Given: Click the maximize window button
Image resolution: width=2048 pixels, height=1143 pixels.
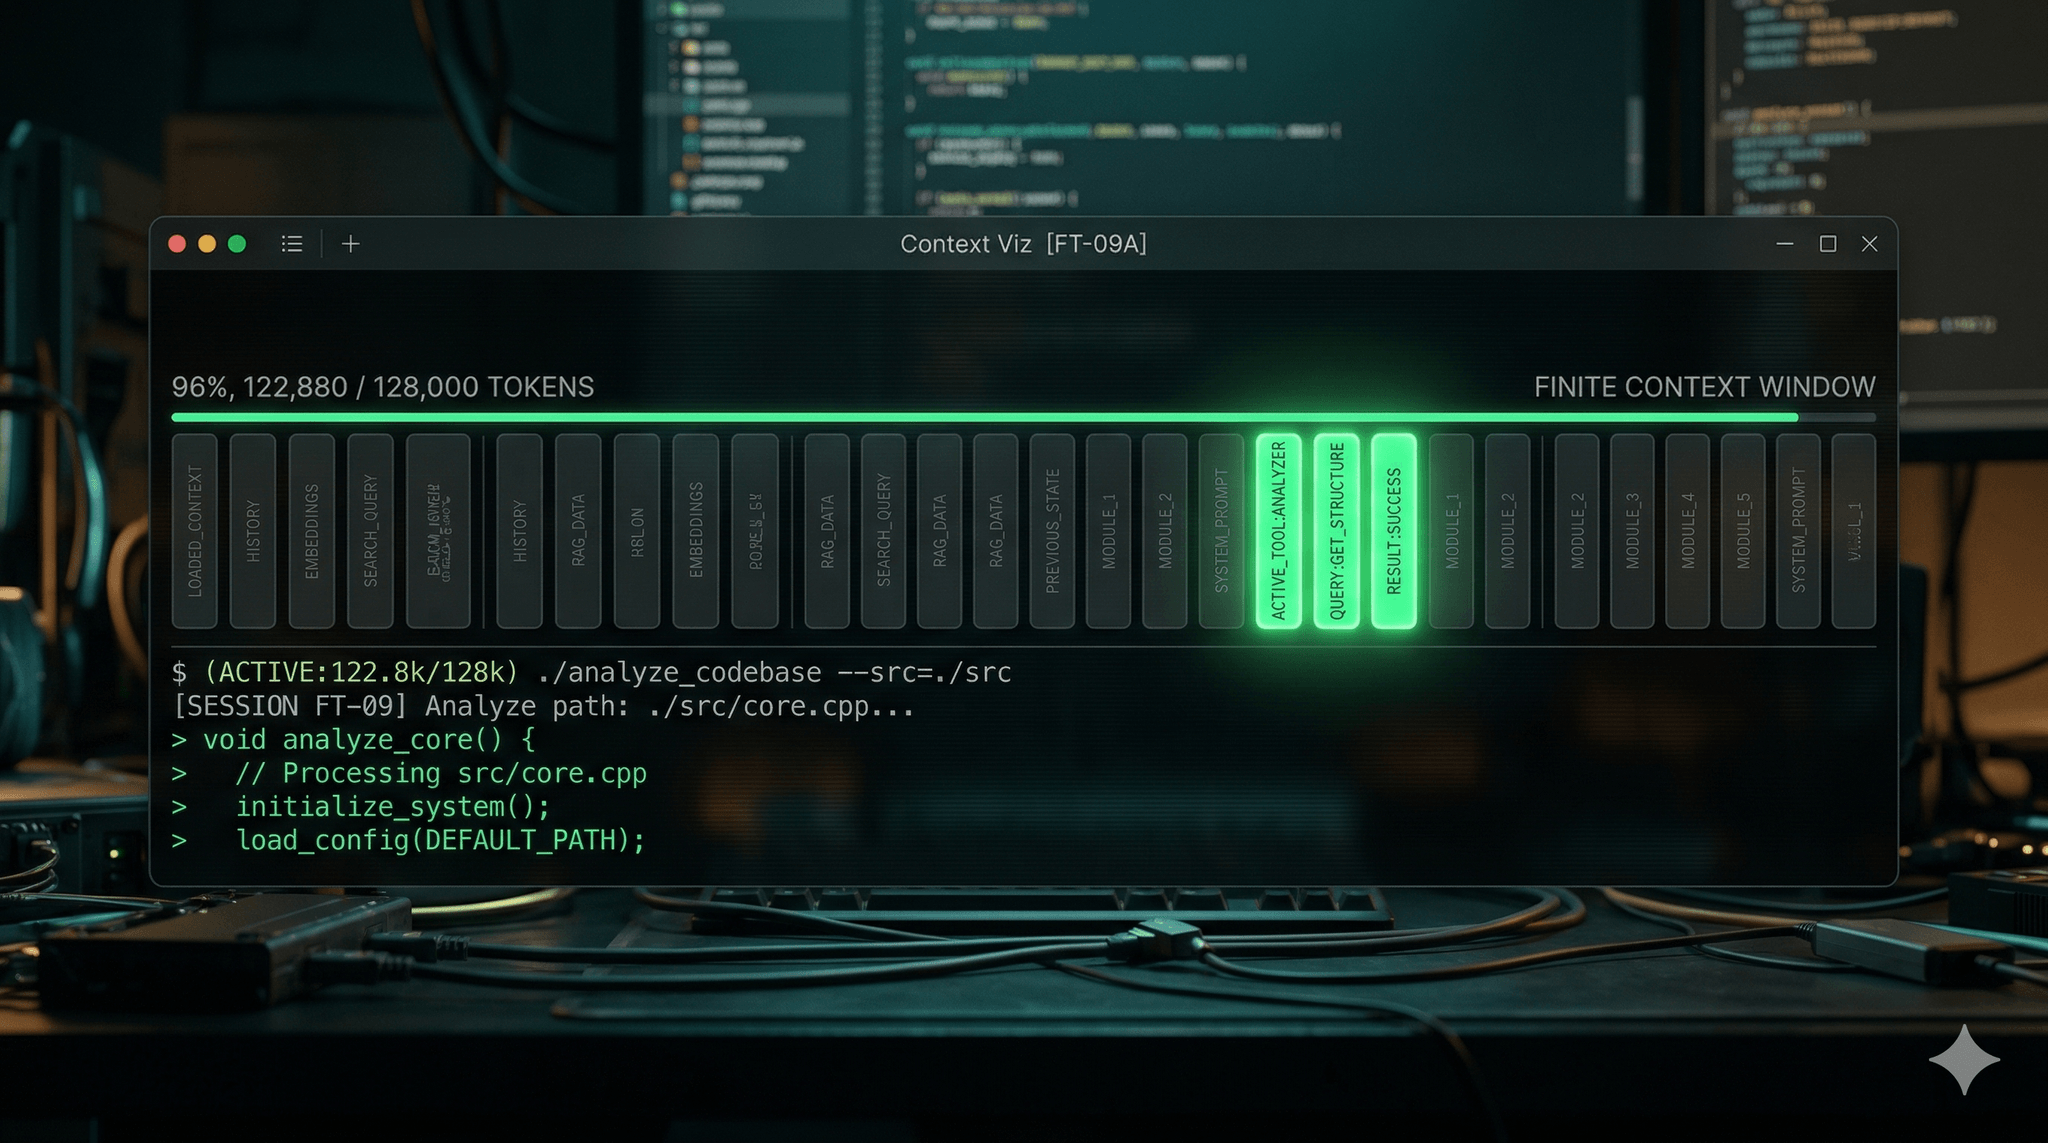Looking at the screenshot, I should pyautogui.click(x=1828, y=244).
